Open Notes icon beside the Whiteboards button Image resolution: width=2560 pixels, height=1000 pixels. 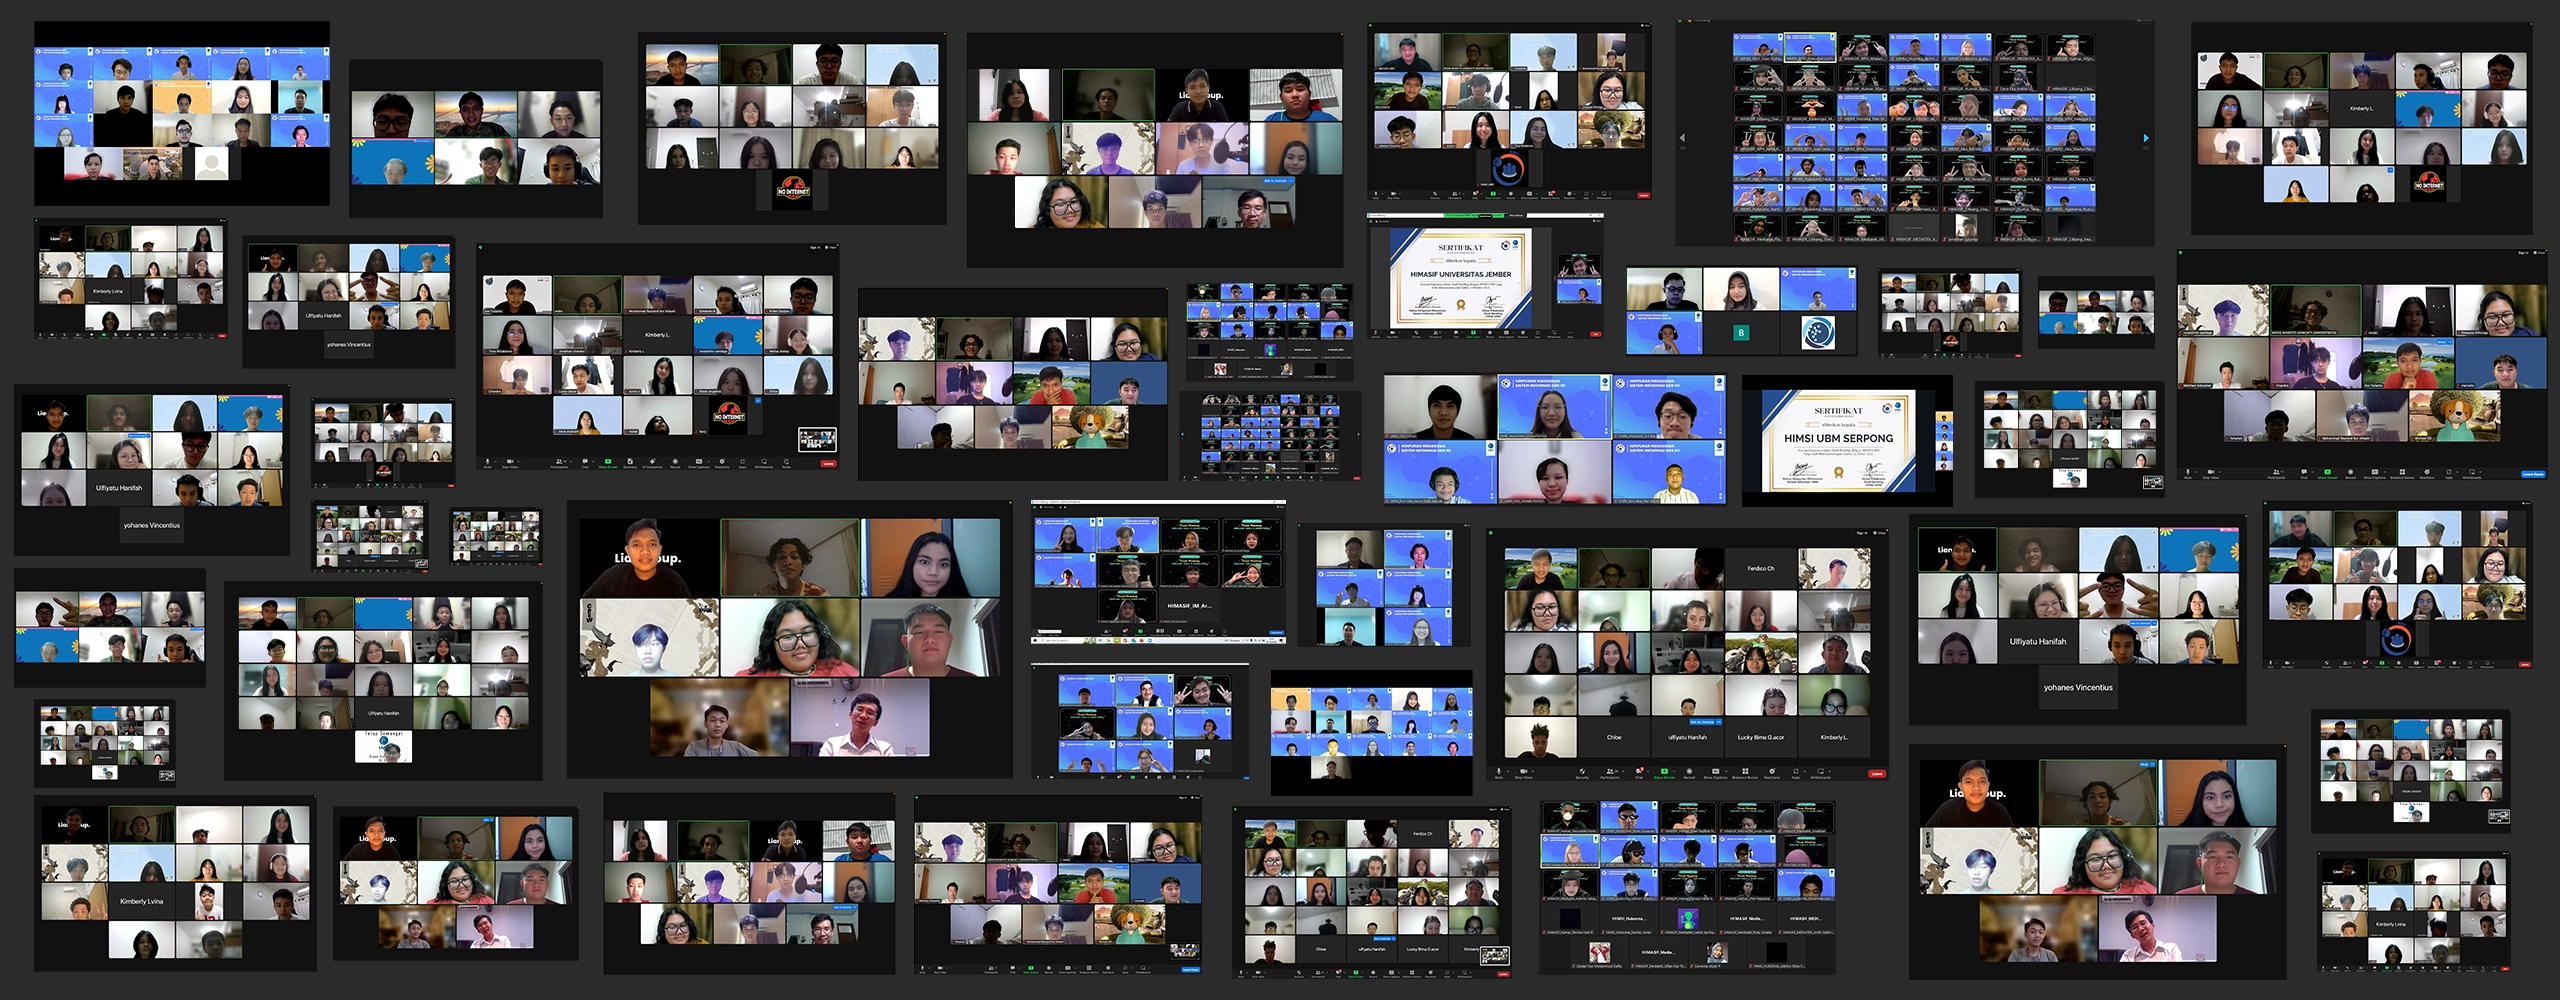click(x=786, y=462)
